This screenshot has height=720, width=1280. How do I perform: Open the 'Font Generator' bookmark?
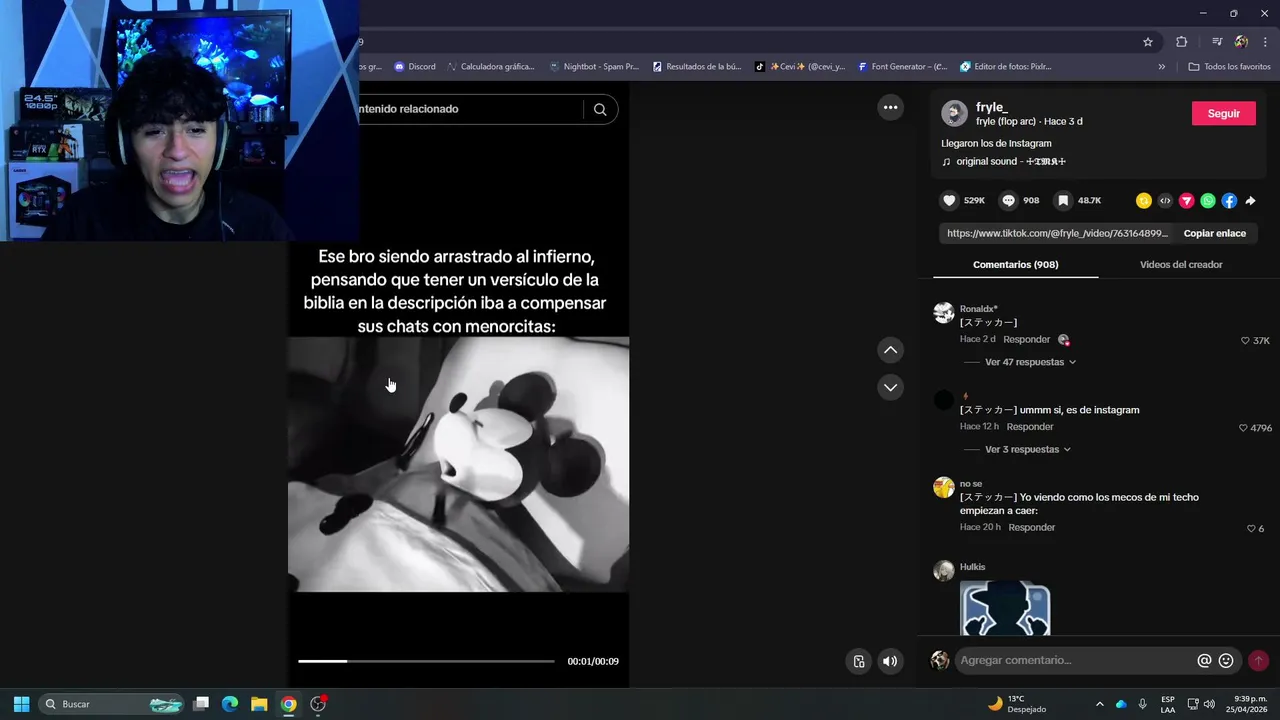(x=902, y=67)
